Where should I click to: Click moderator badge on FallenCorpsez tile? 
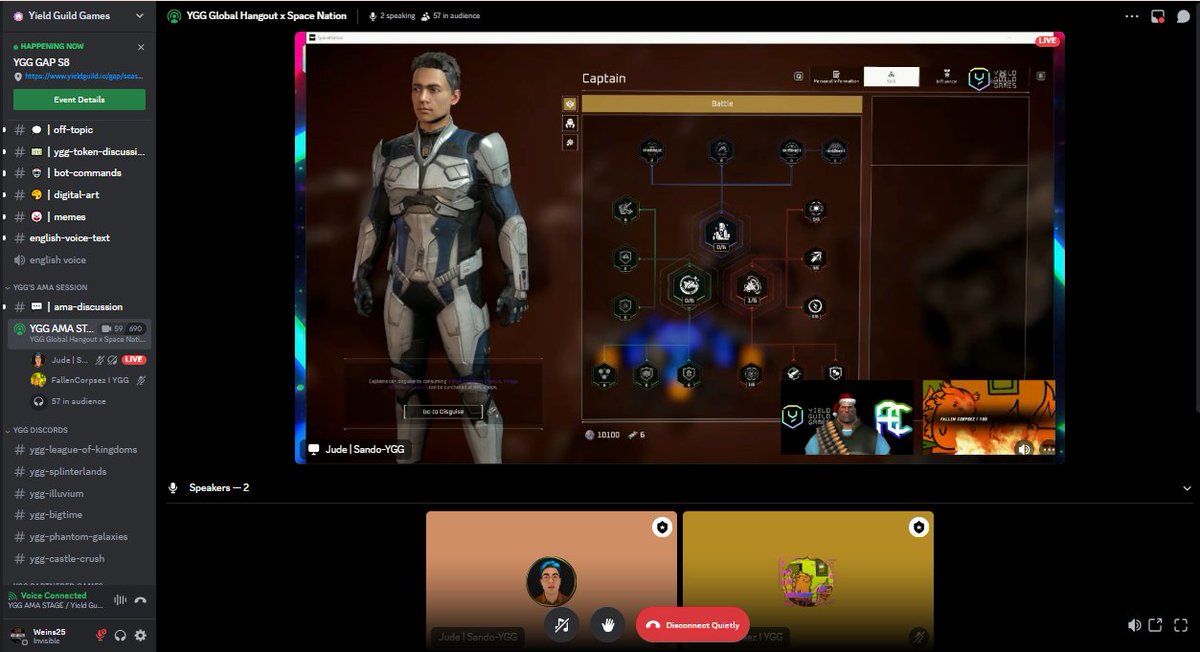919,527
